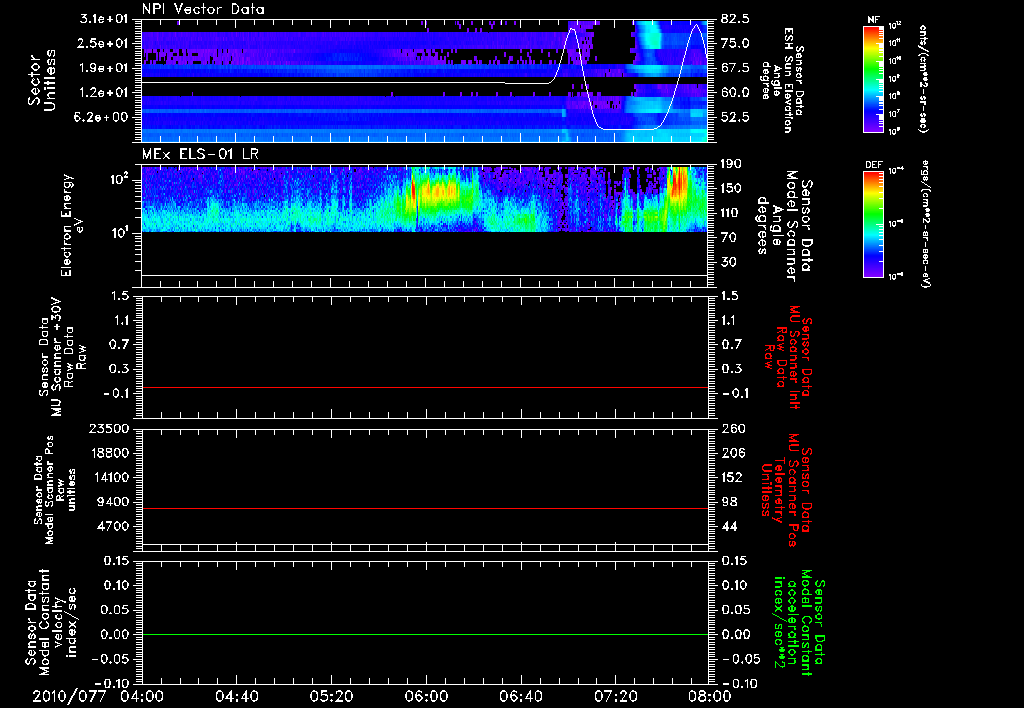The width and height of the screenshot is (1024, 708).
Task: Click the 10¹ electron energy tick label
Action: (119, 233)
